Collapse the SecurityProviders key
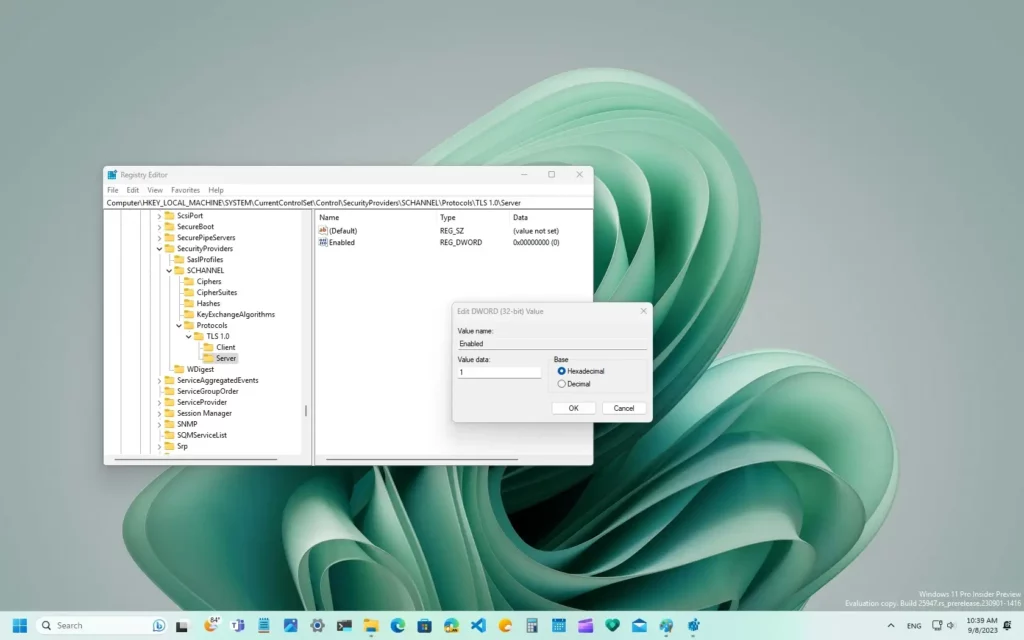Screen dimensions: 1024x640 tap(159, 249)
